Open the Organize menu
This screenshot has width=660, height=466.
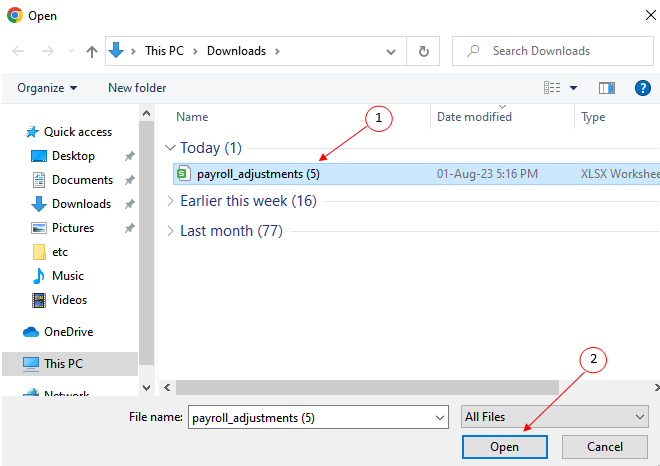47,88
